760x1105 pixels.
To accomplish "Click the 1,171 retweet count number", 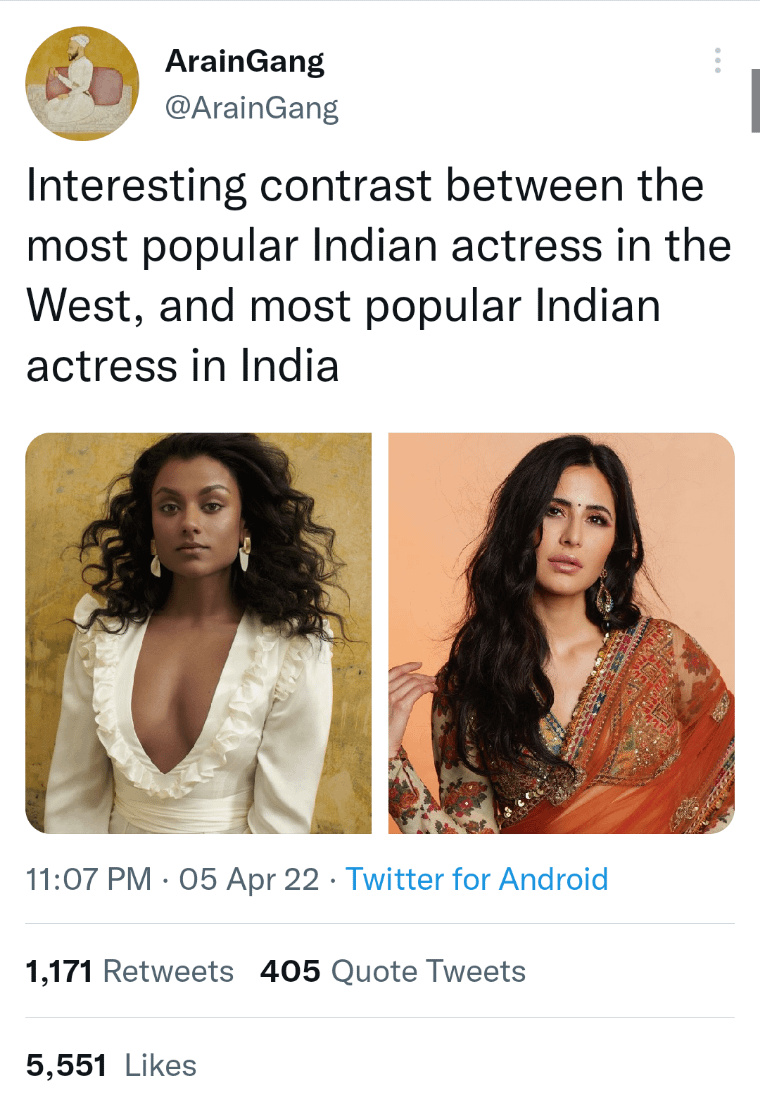I will click(x=59, y=971).
